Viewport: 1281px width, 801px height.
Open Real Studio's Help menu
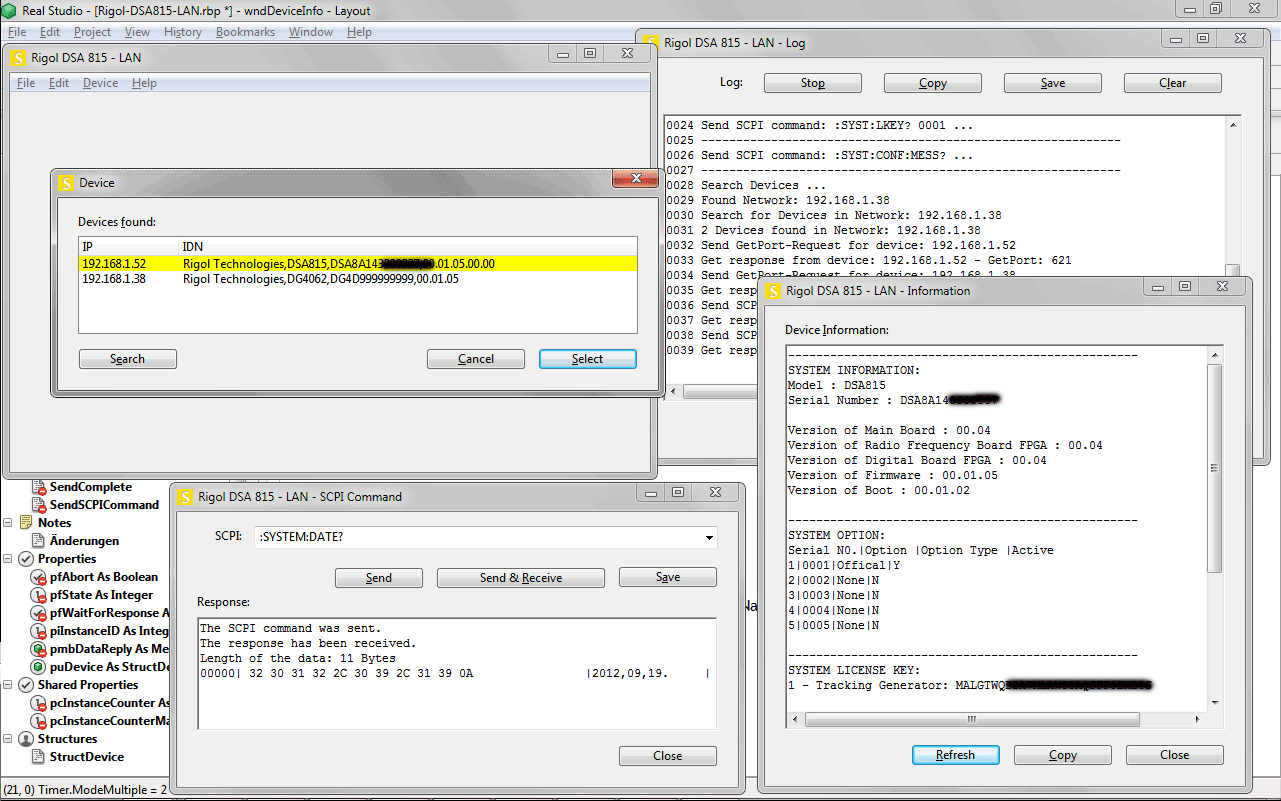[359, 32]
